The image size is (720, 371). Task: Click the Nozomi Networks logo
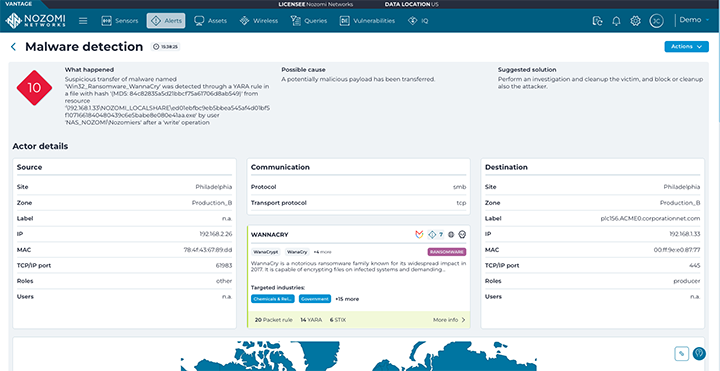coord(35,21)
